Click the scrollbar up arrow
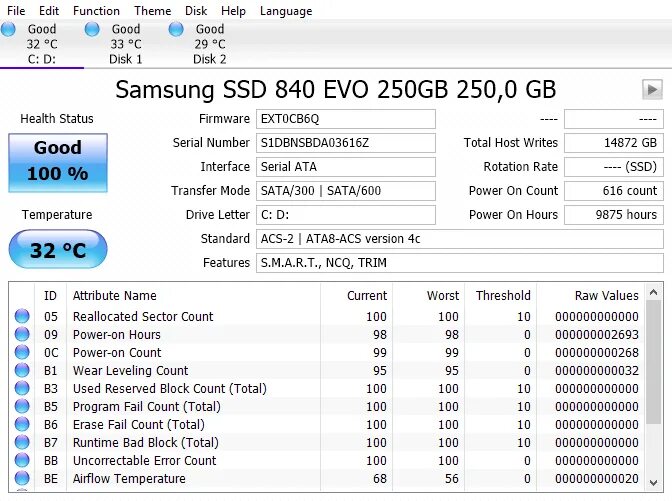This screenshot has height=501, width=672. (x=654, y=293)
